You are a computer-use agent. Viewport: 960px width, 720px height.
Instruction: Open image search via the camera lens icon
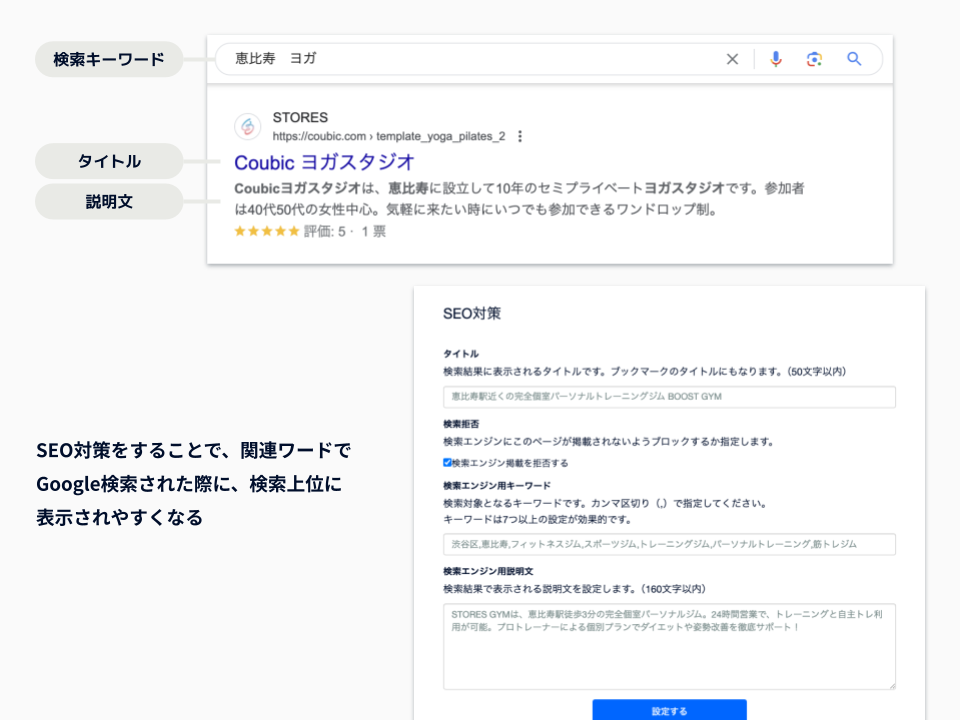(x=814, y=59)
